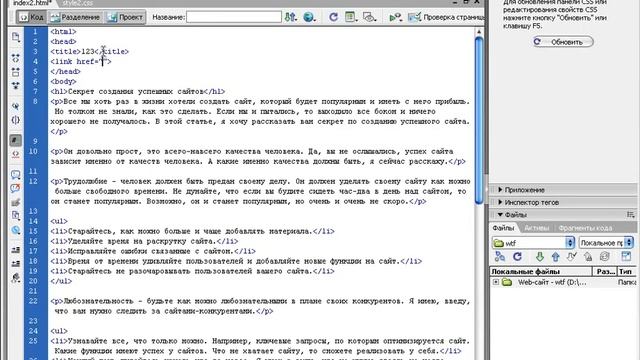
Task: Toggle highlight invalid code icon
Action: 16,154
